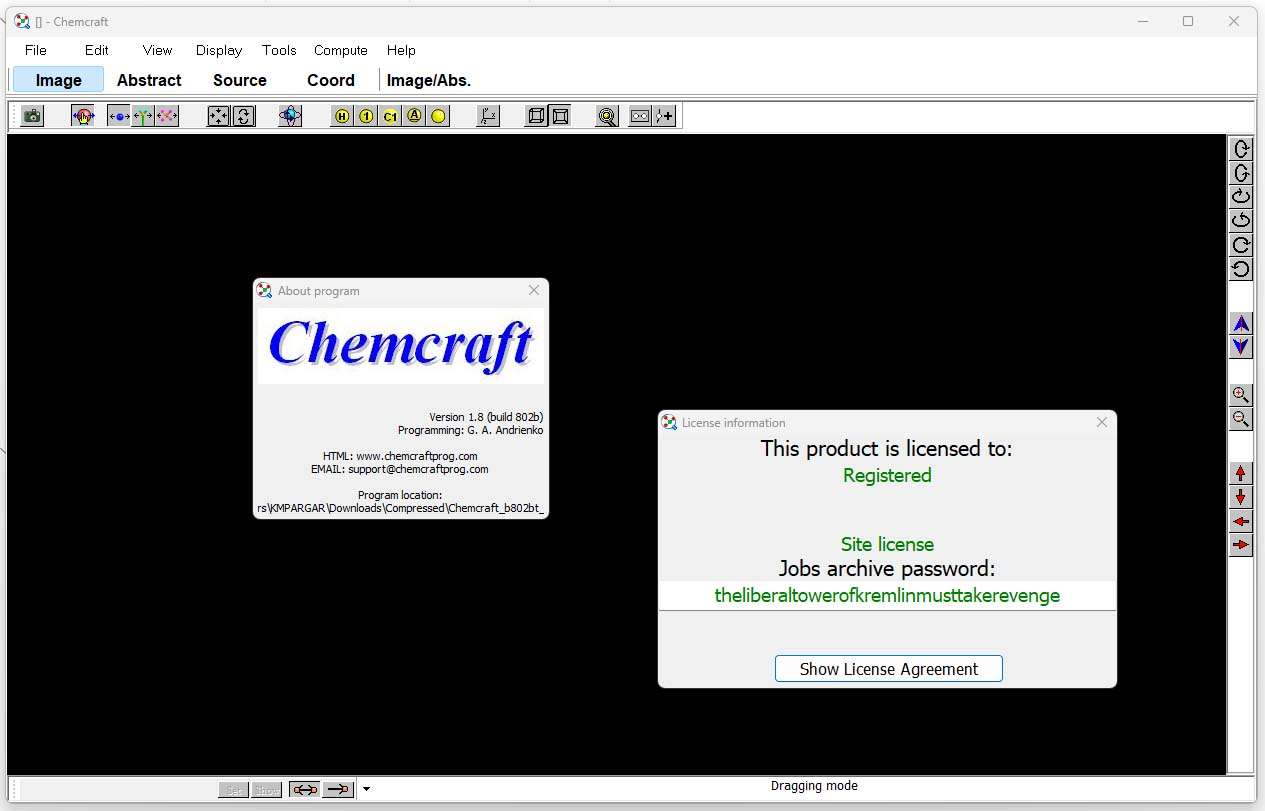Screen dimensions: 1265x811
Task: Toggle the single arrow bond mode button
Action: 339,789
